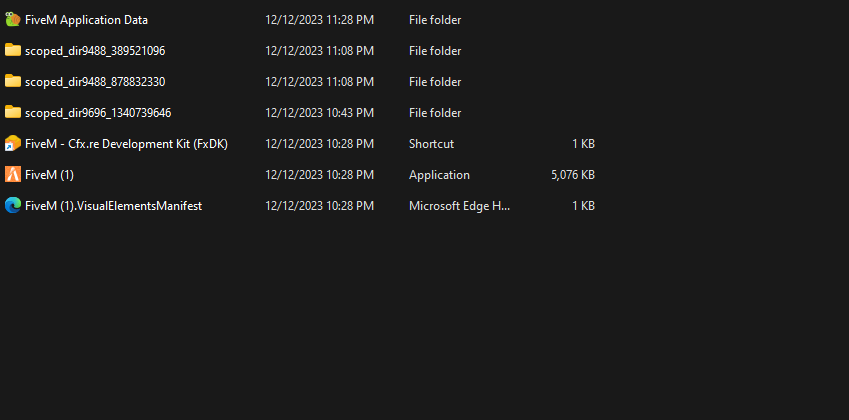This screenshot has height=420, width=849.
Task: Select the FiveM Application Data snail icon
Action: coord(13,19)
